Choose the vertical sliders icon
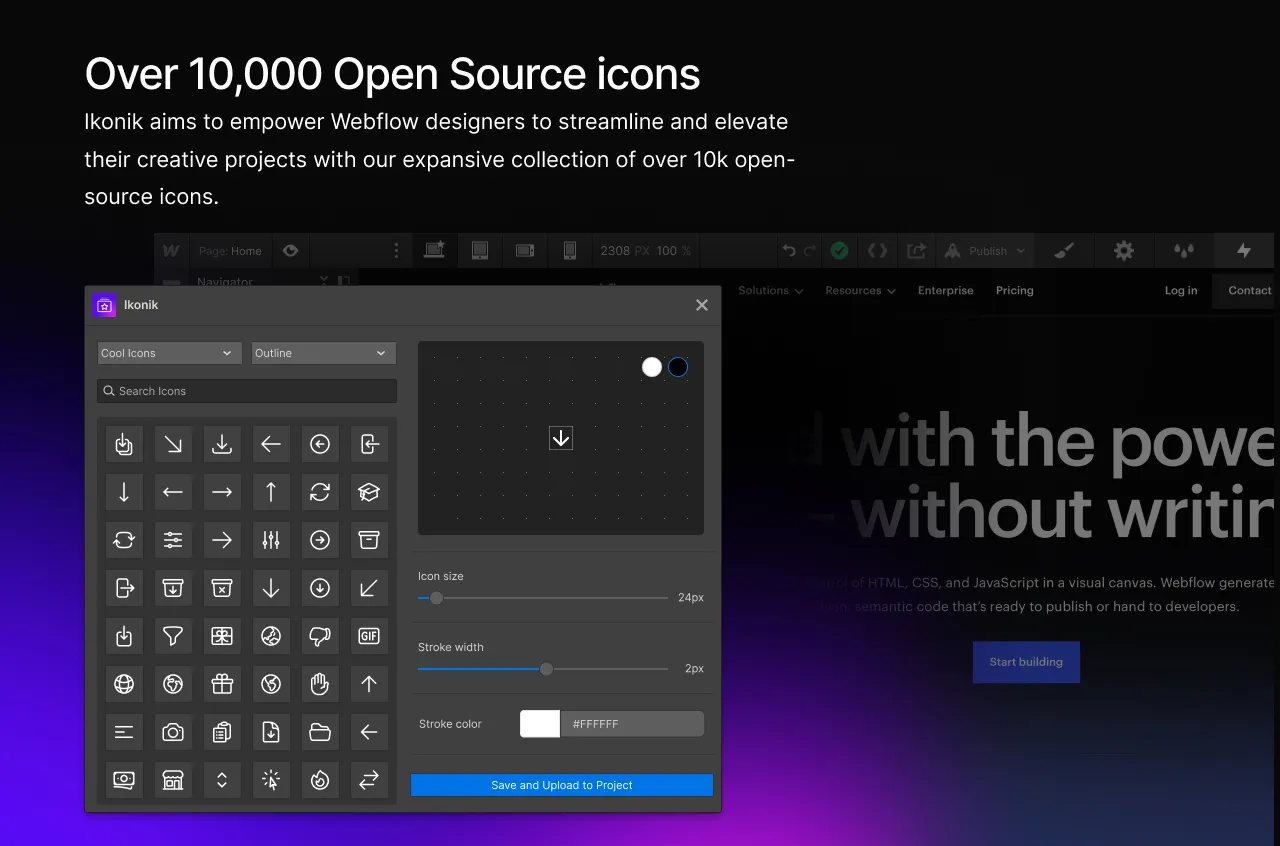The width and height of the screenshot is (1280, 846). pos(271,540)
